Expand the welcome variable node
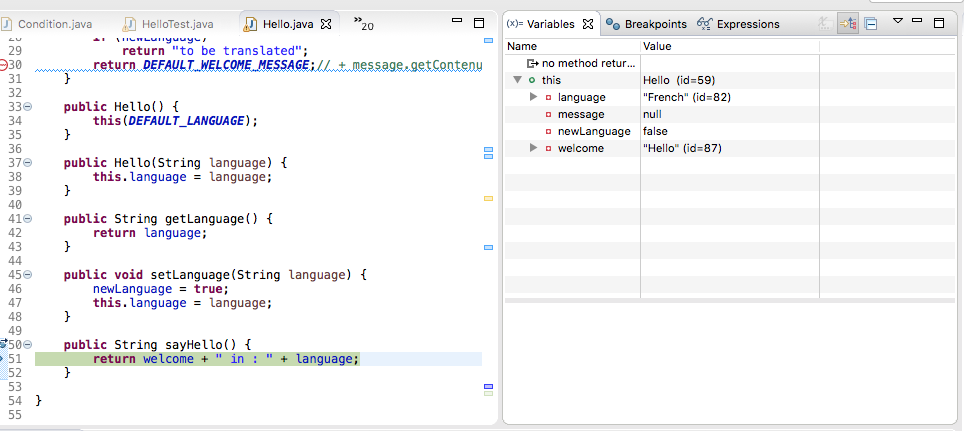Viewport: 964px width, 431px height. click(534, 148)
